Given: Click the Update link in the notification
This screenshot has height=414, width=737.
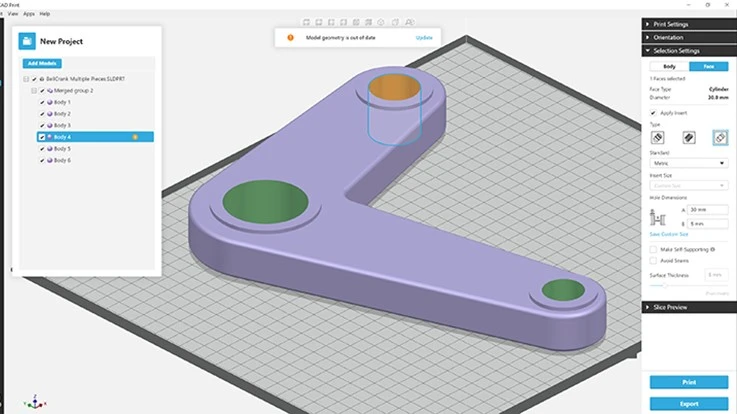Looking at the screenshot, I should tap(426, 38).
